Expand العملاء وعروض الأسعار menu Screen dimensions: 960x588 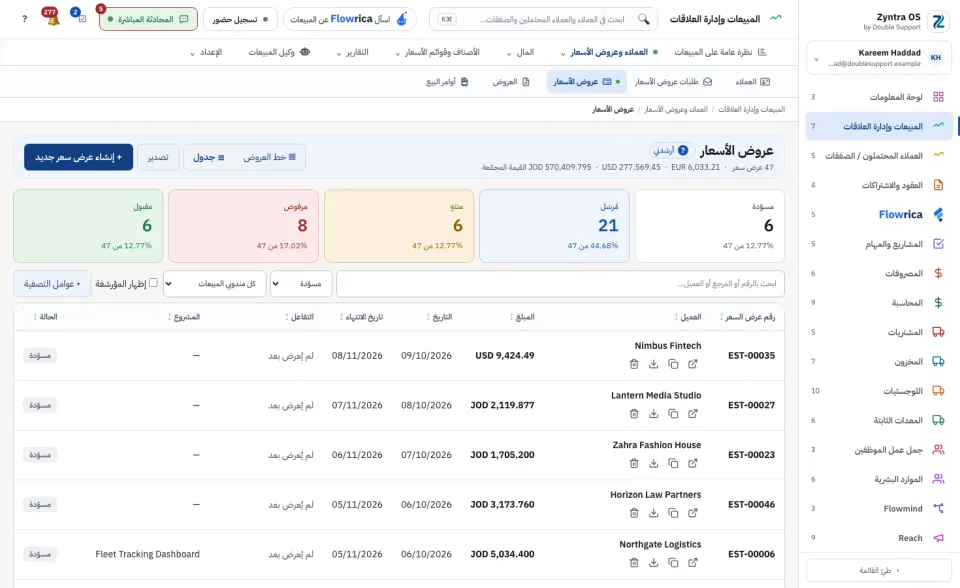(608, 52)
